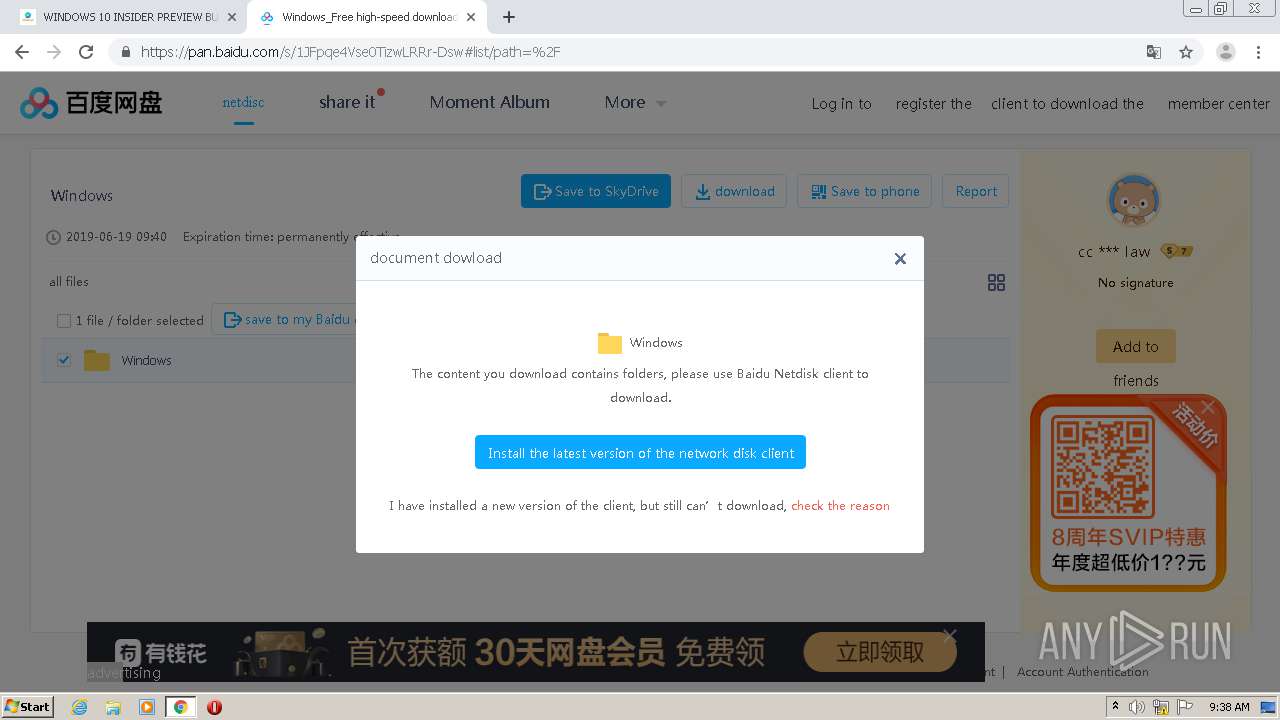
Task: Open the Baidu Netdisk logo
Action: (x=91, y=102)
